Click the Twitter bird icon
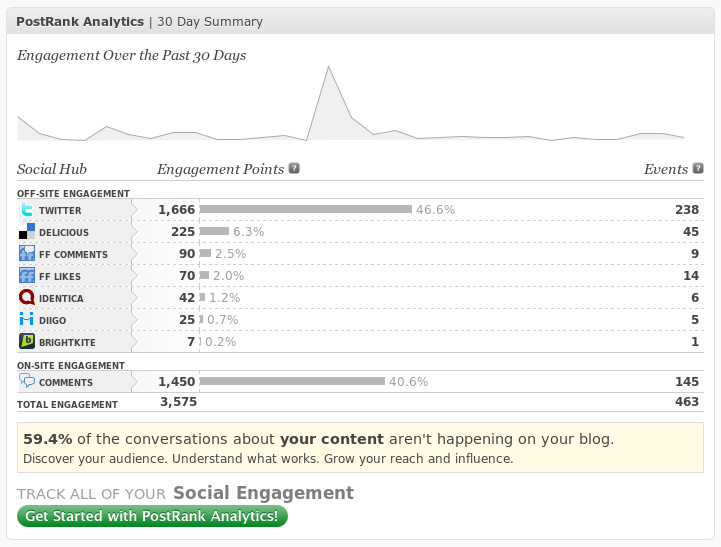 tap(27, 210)
